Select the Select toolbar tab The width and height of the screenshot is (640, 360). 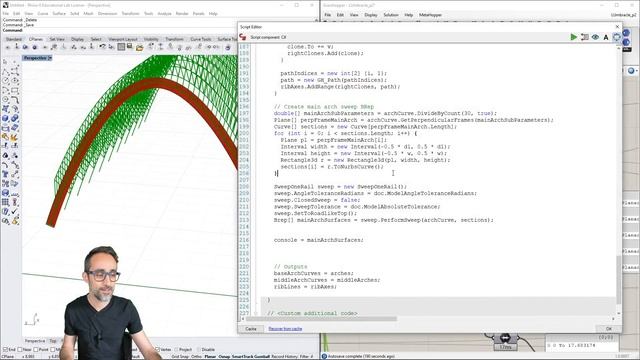tap(96, 39)
